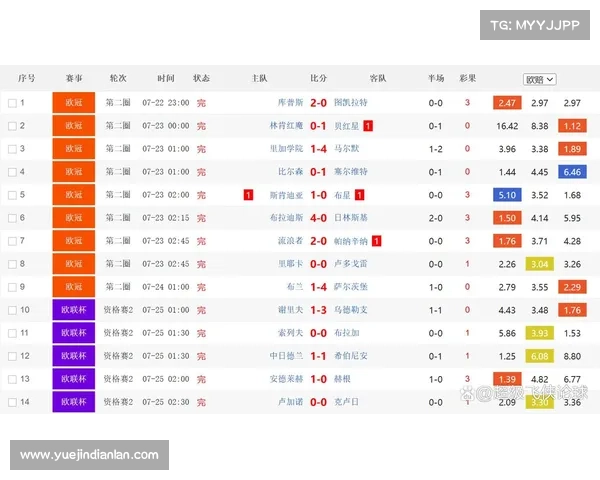Click the red card badge next to 布星
This screenshot has width=600, height=480.
click(x=359, y=195)
